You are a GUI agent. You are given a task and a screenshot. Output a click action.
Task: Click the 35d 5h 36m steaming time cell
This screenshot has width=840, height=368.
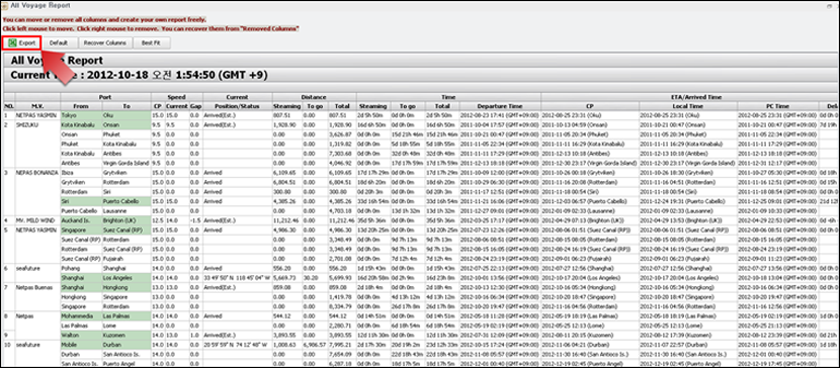373,220
